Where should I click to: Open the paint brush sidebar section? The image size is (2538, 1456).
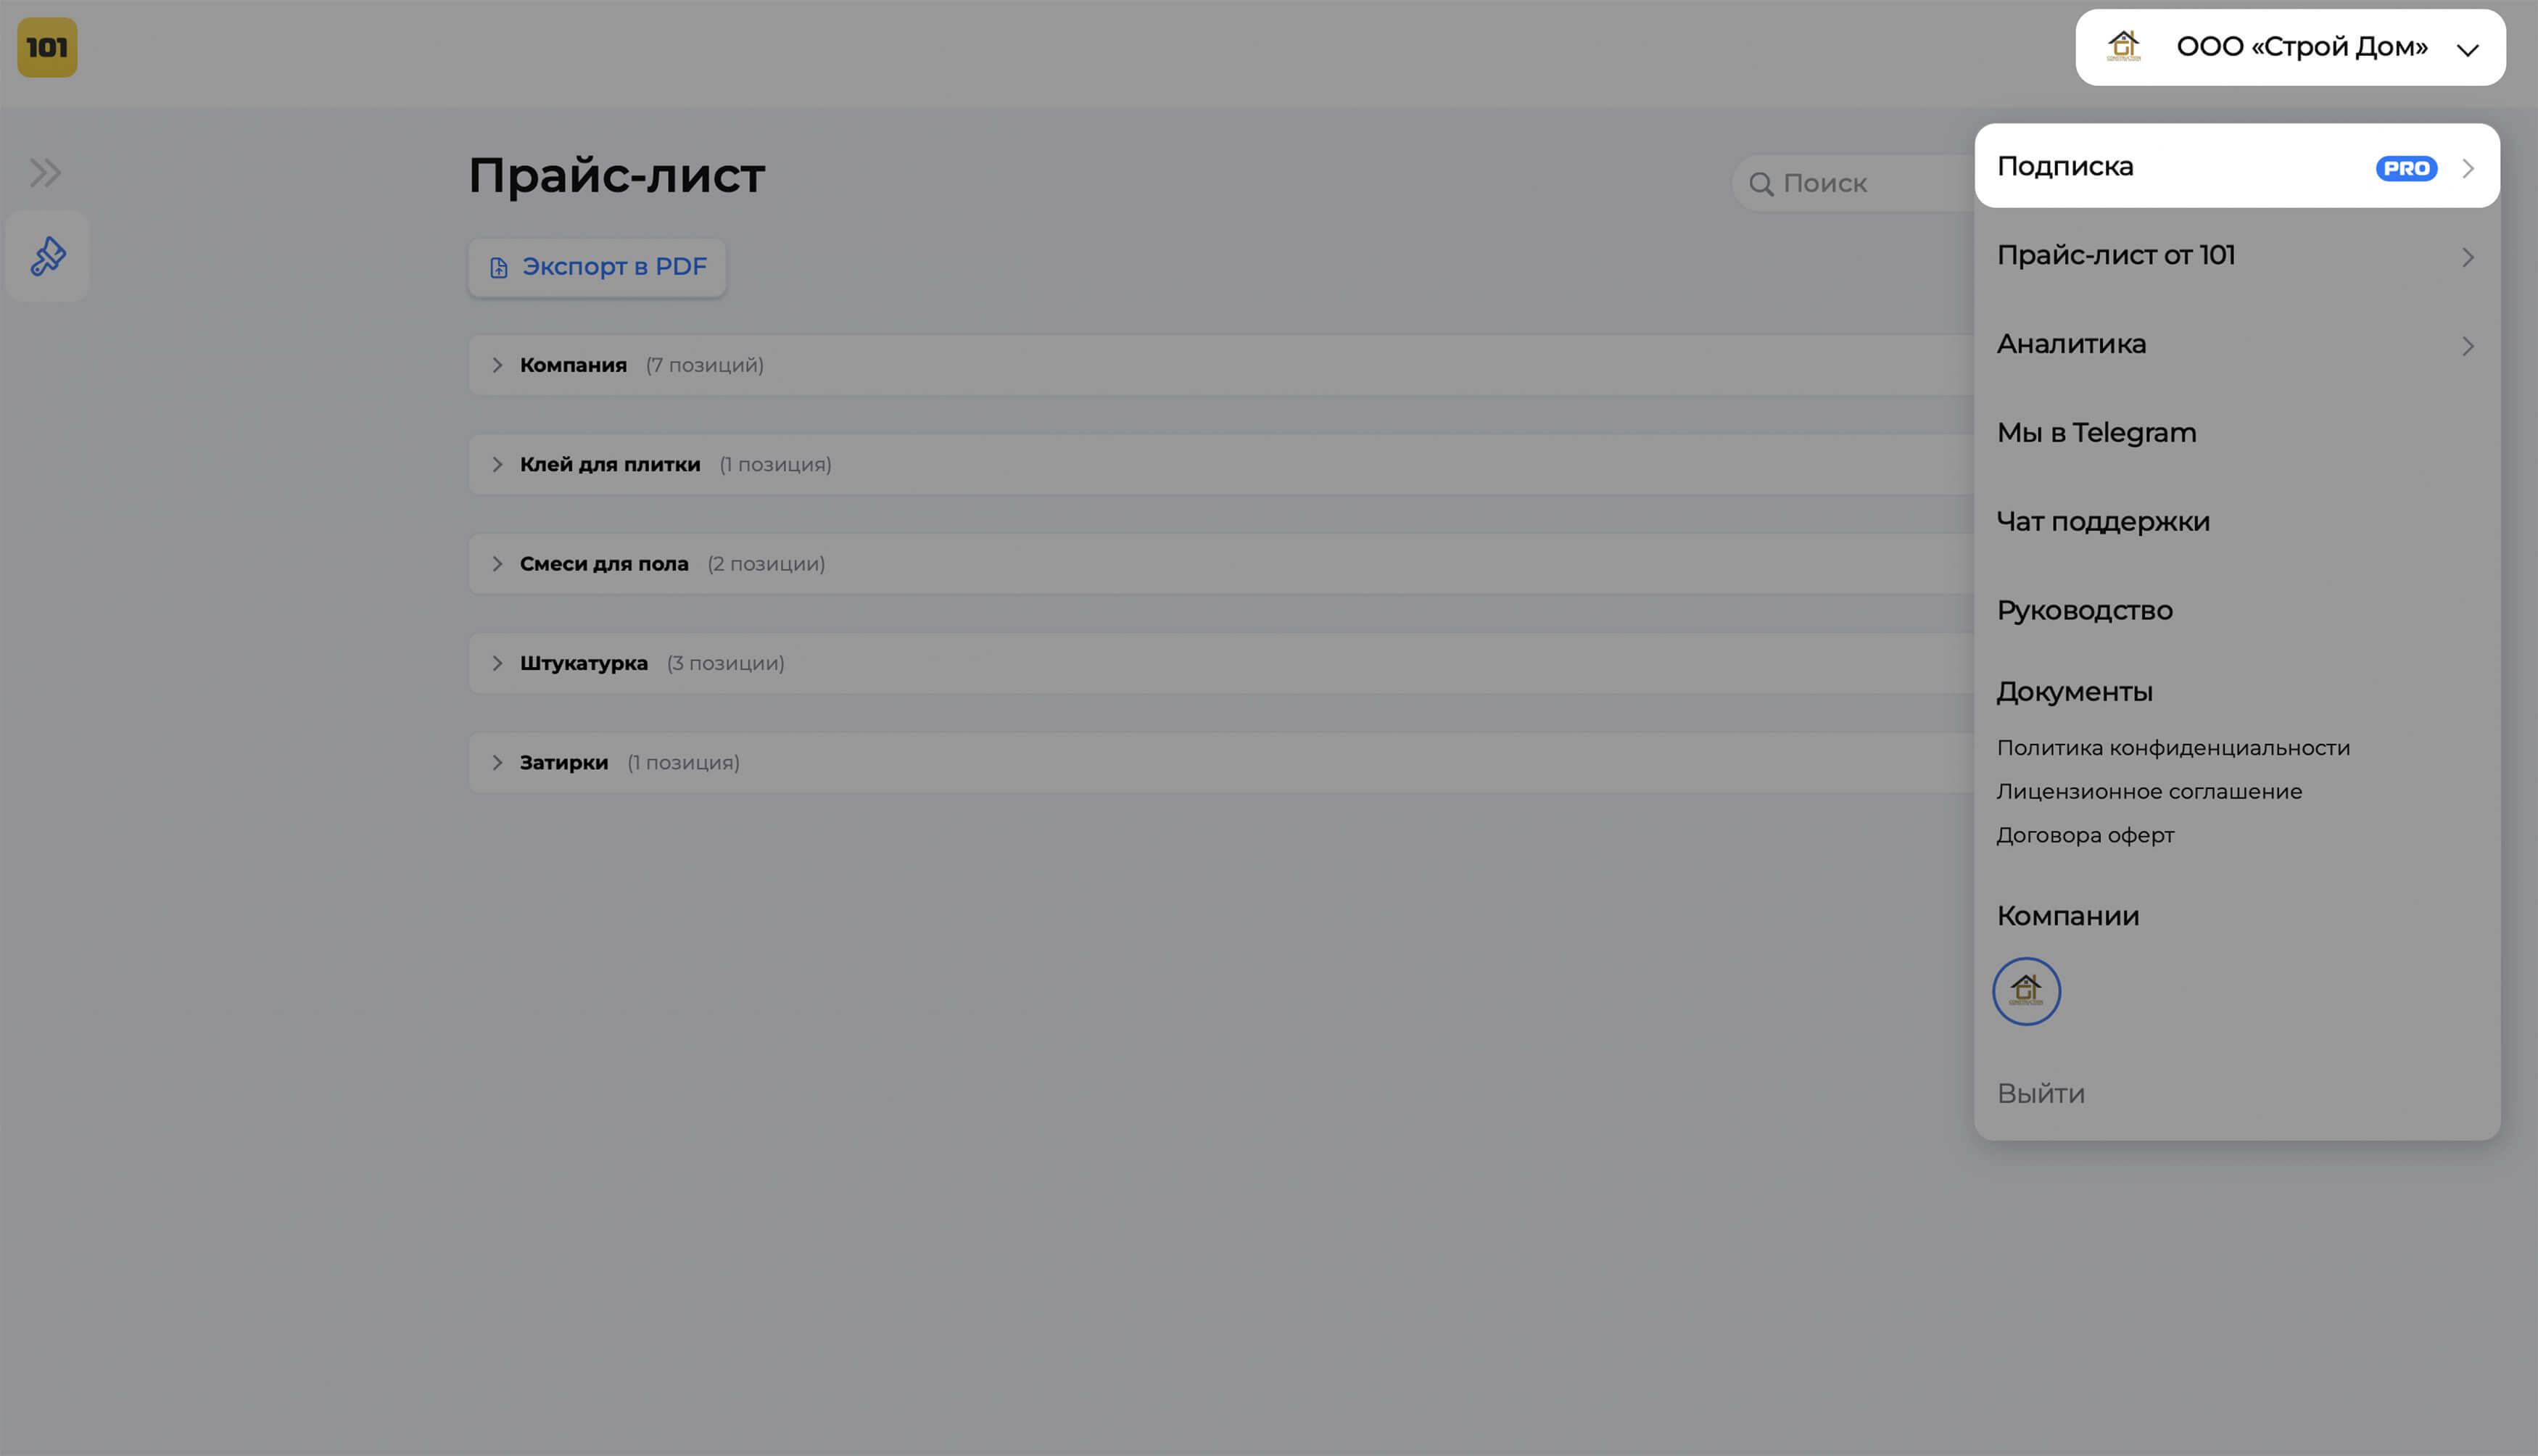click(x=47, y=257)
